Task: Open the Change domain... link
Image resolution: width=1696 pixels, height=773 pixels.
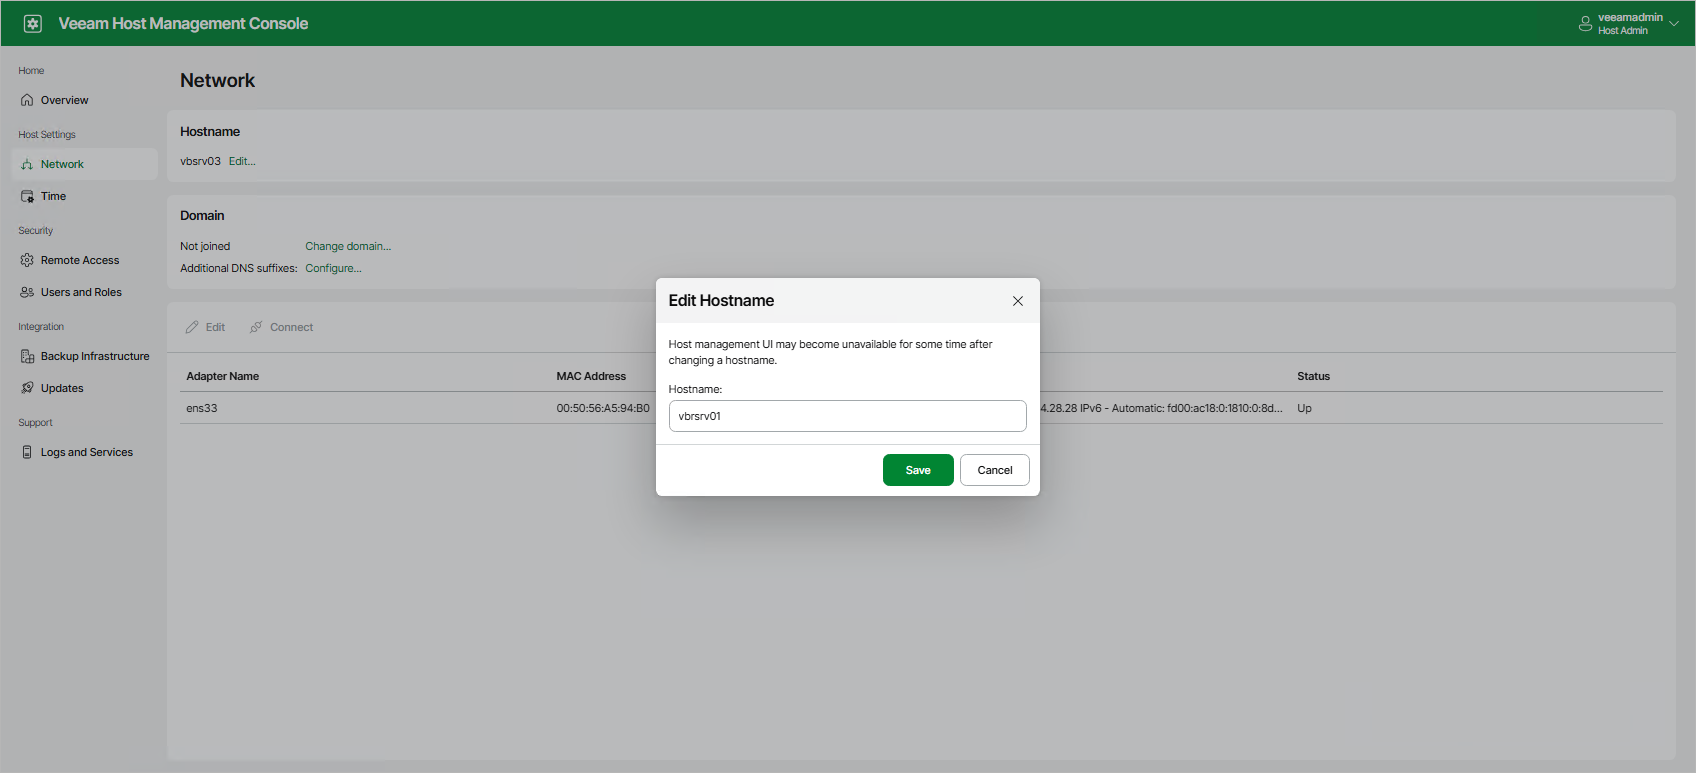Action: coord(348,246)
